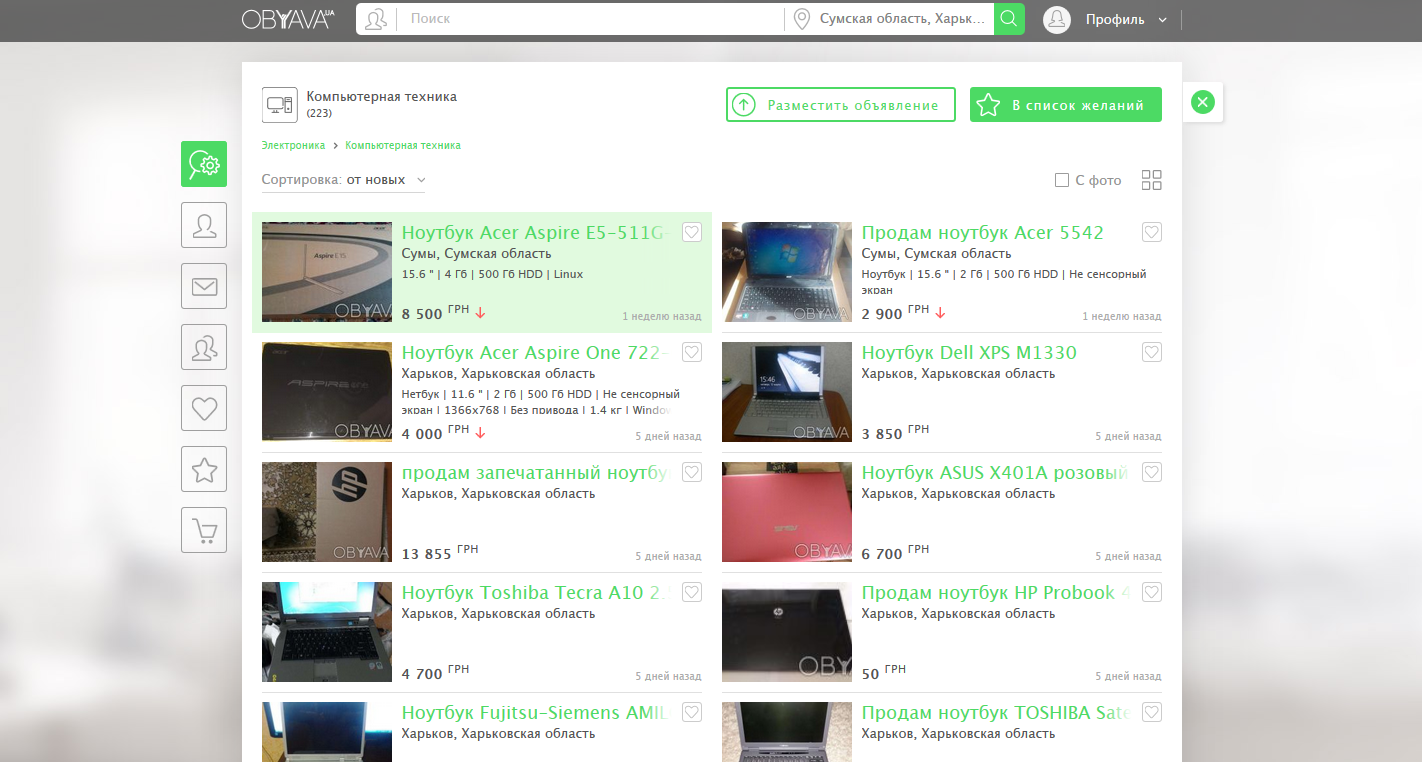This screenshot has width=1422, height=762.
Task: Open the messages envelope sidebar icon
Action: 204,286
